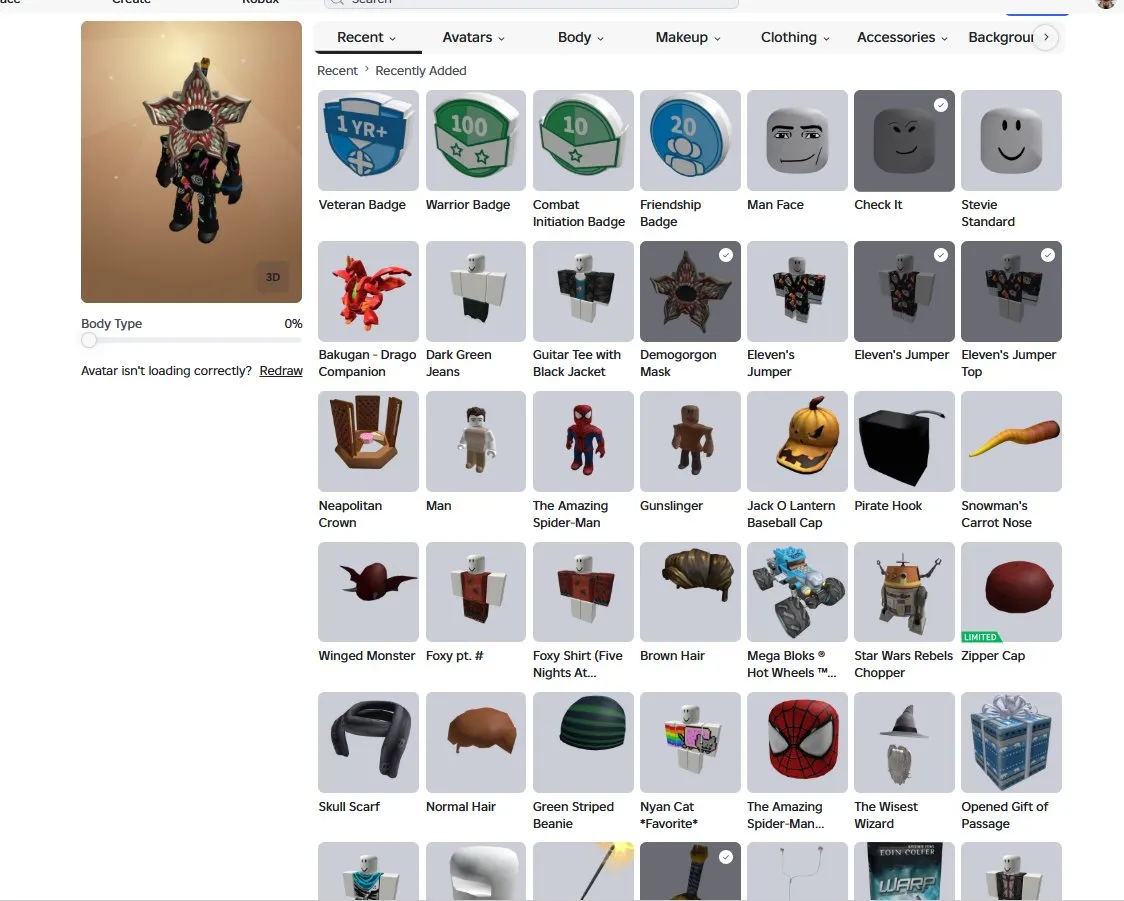1124x901 pixels.
Task: Equip the unchecked Eleven's Jumper shirt
Action: point(797,291)
